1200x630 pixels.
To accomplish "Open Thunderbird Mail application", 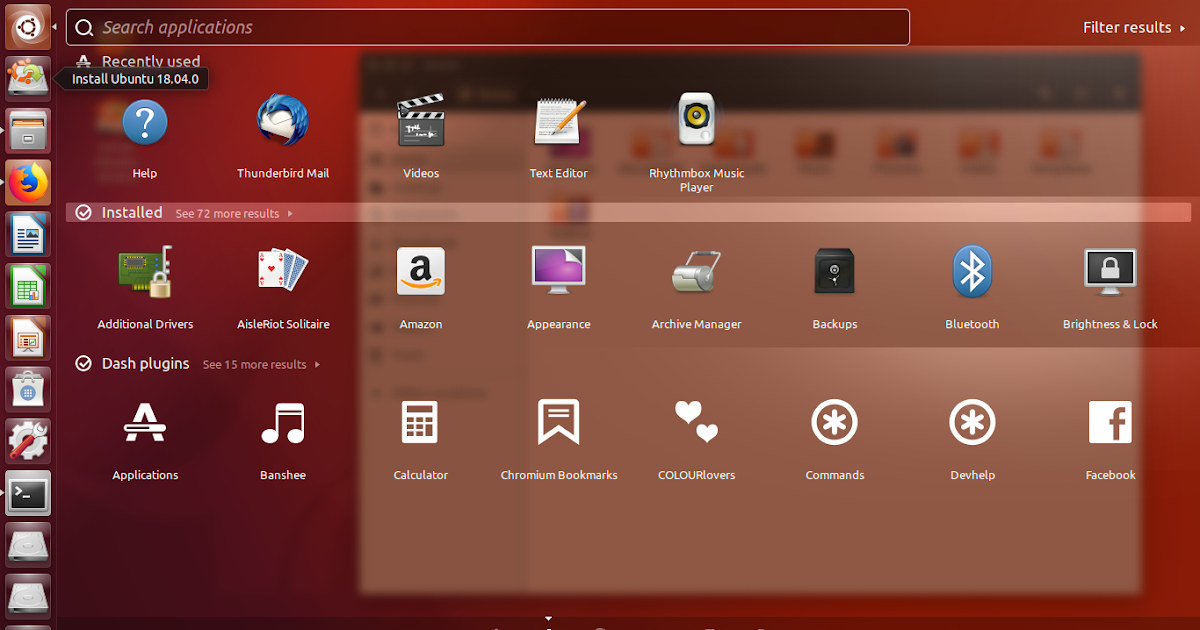I will tap(283, 123).
